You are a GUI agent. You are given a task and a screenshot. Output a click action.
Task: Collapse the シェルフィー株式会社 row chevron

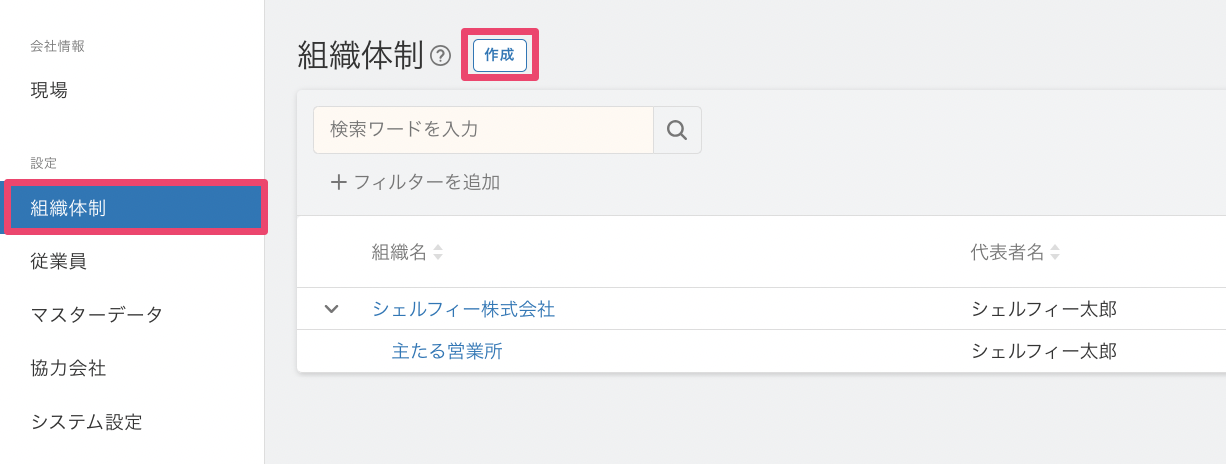click(332, 309)
